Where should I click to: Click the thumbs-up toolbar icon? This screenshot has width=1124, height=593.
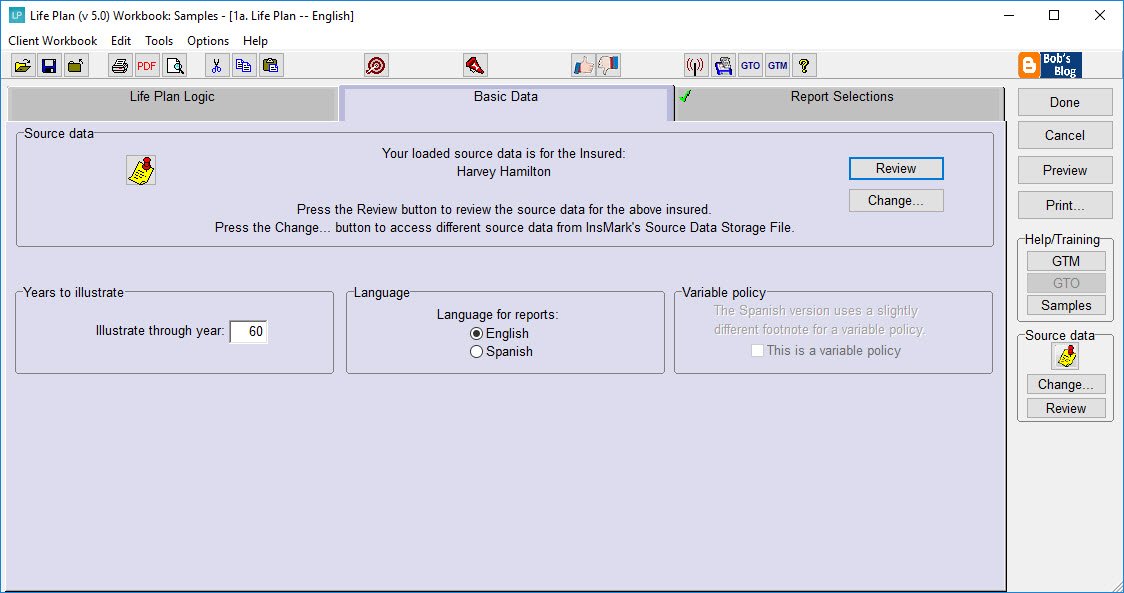[x=584, y=64]
